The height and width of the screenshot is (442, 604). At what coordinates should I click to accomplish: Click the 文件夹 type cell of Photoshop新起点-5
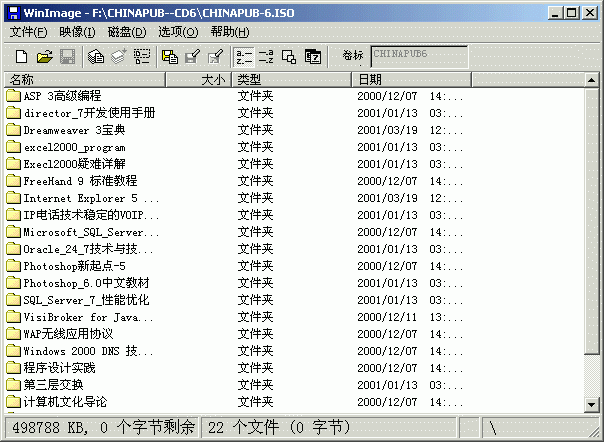(x=255, y=266)
